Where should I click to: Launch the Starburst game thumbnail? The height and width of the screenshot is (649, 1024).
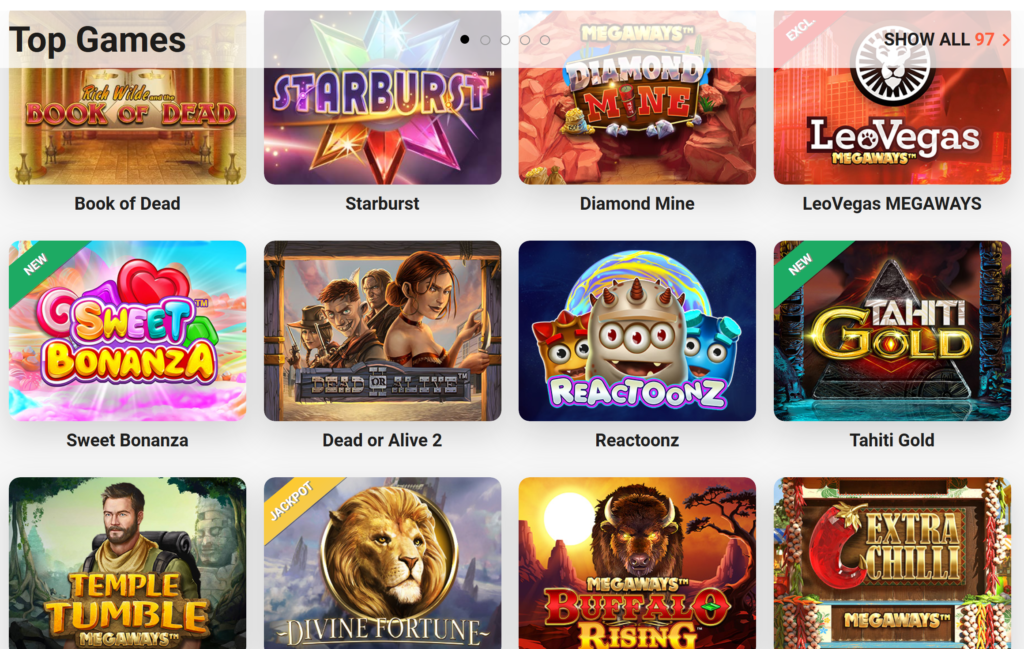coord(382,97)
